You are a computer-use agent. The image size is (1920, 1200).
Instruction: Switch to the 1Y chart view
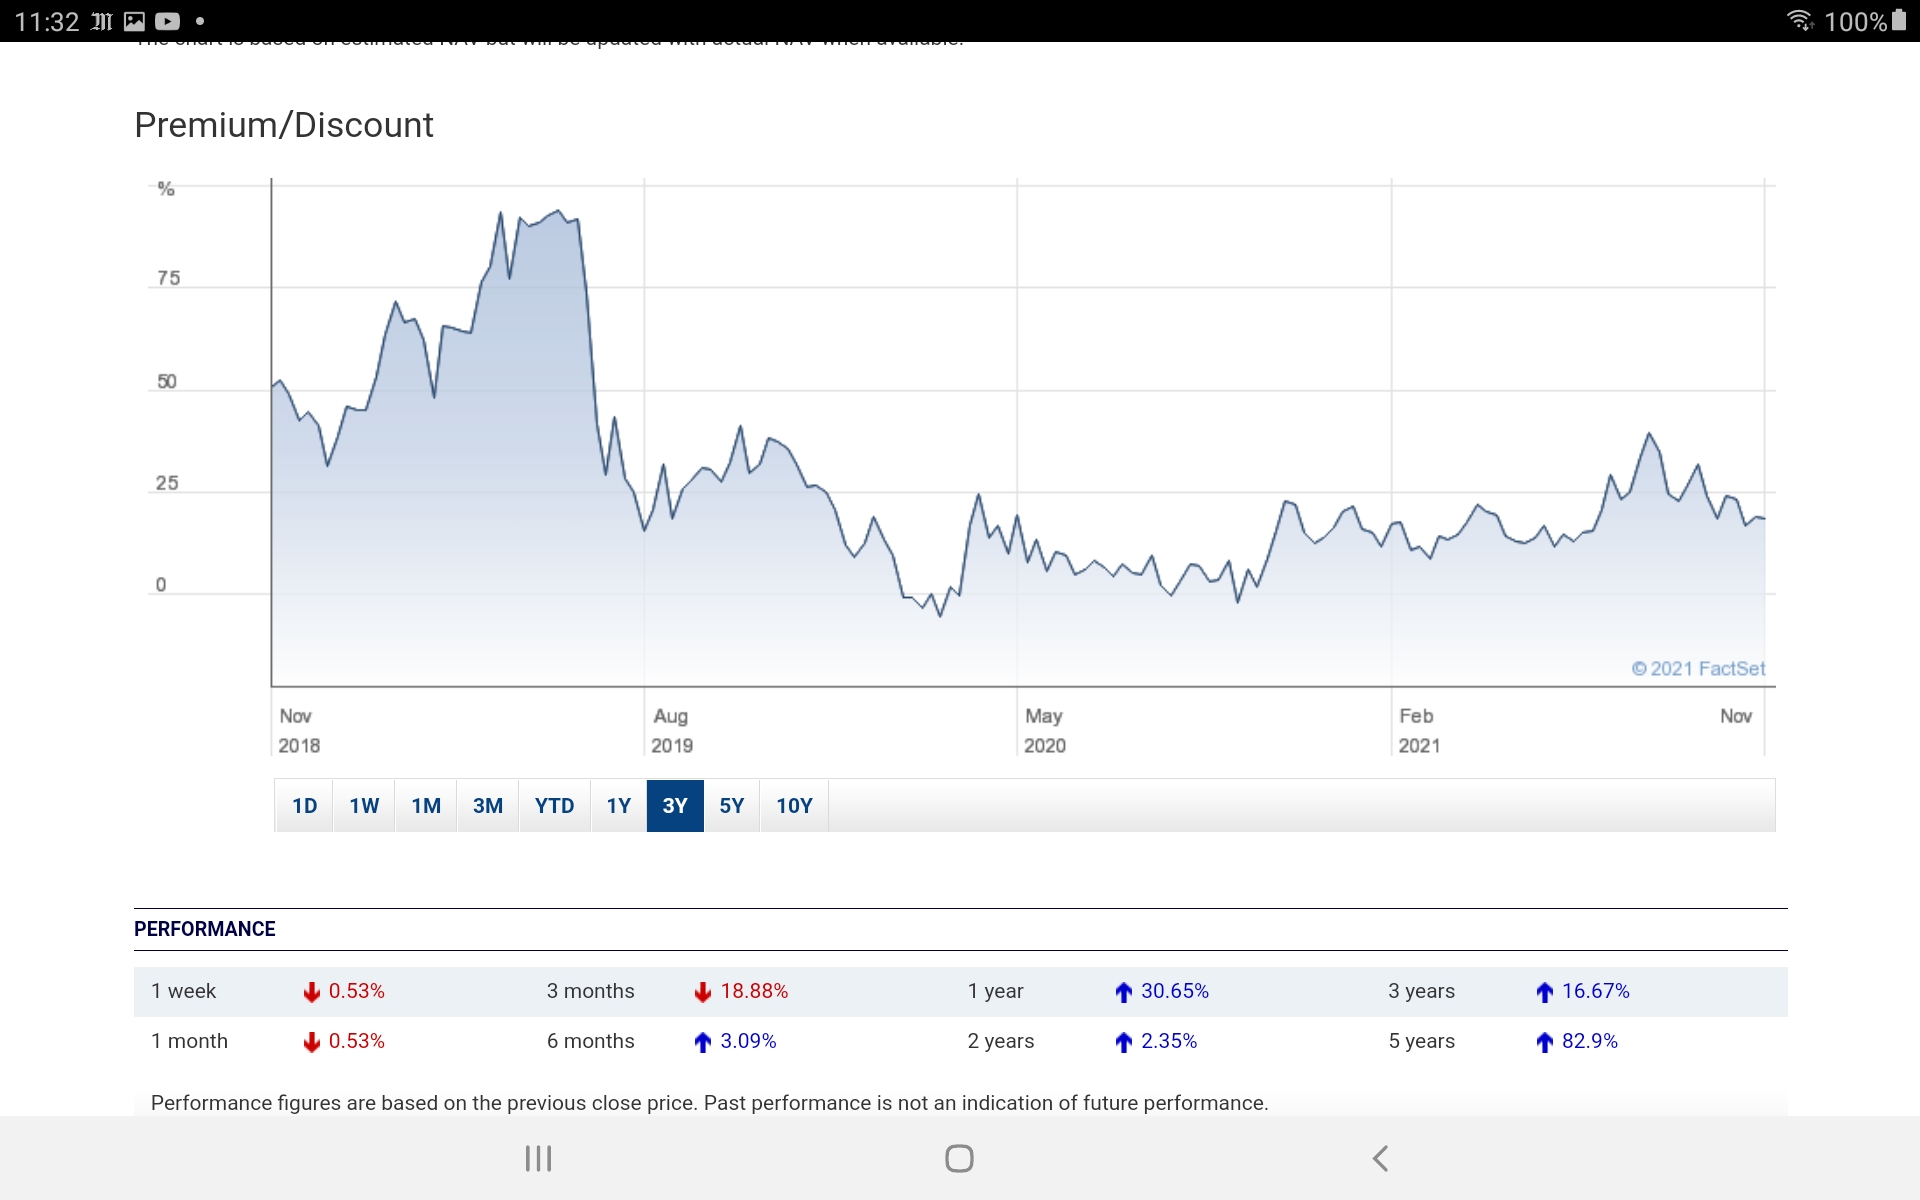[619, 806]
